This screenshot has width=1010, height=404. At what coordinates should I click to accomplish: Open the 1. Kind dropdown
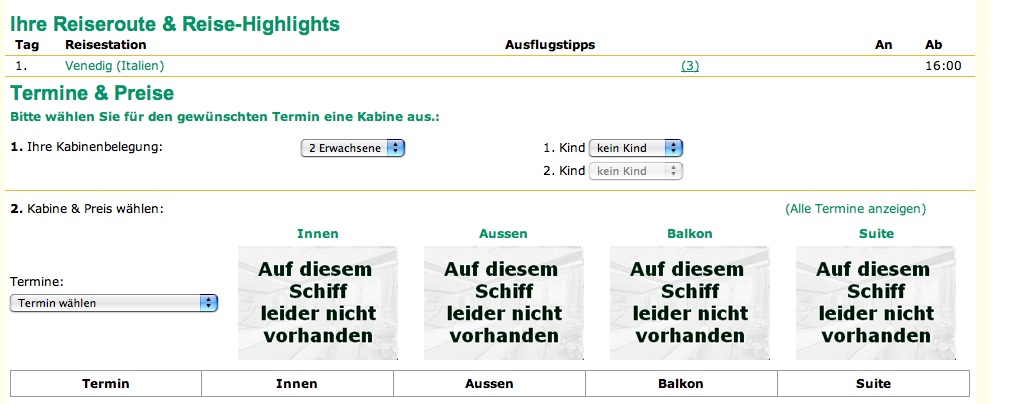pyautogui.click(x=636, y=148)
